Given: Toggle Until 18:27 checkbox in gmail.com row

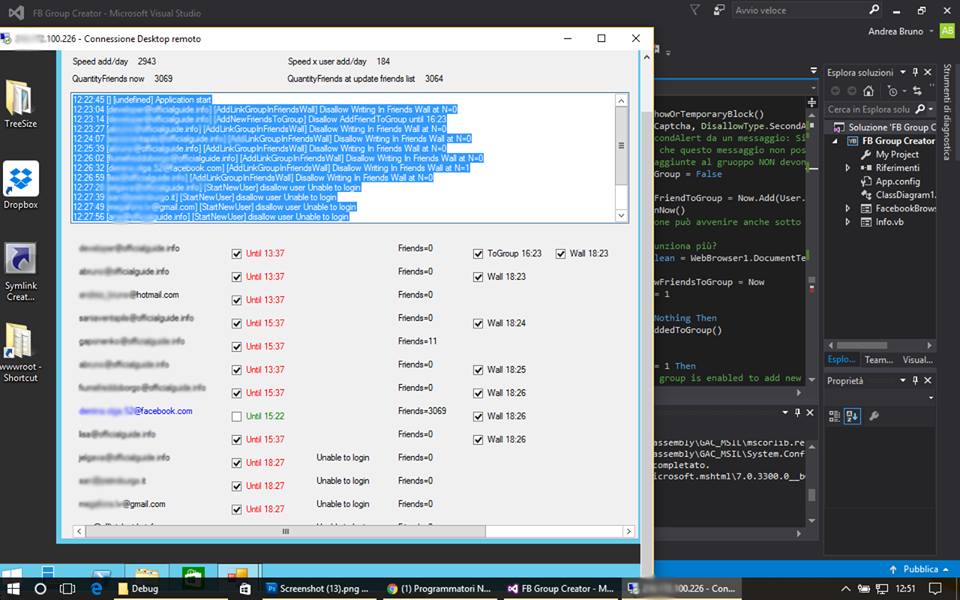Looking at the screenshot, I should pyautogui.click(x=236, y=509).
